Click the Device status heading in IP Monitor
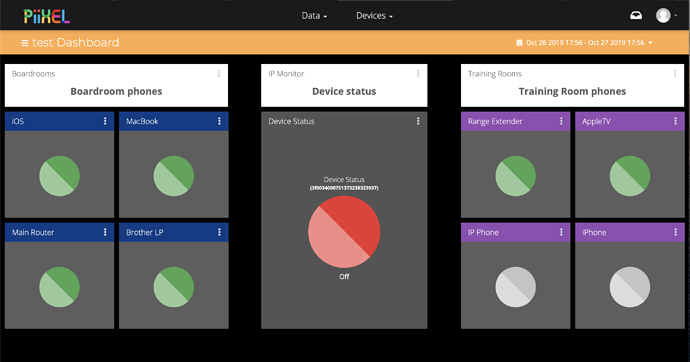 344,91
